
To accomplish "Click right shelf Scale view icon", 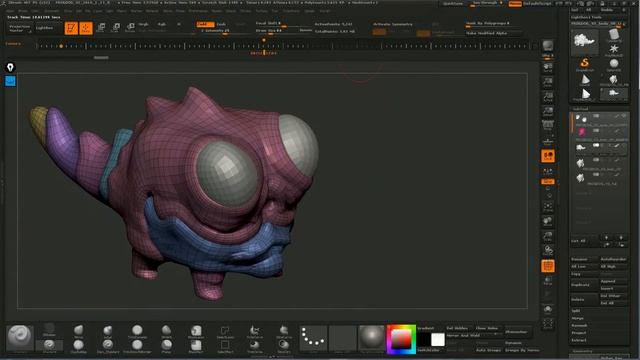I will 548,236.
